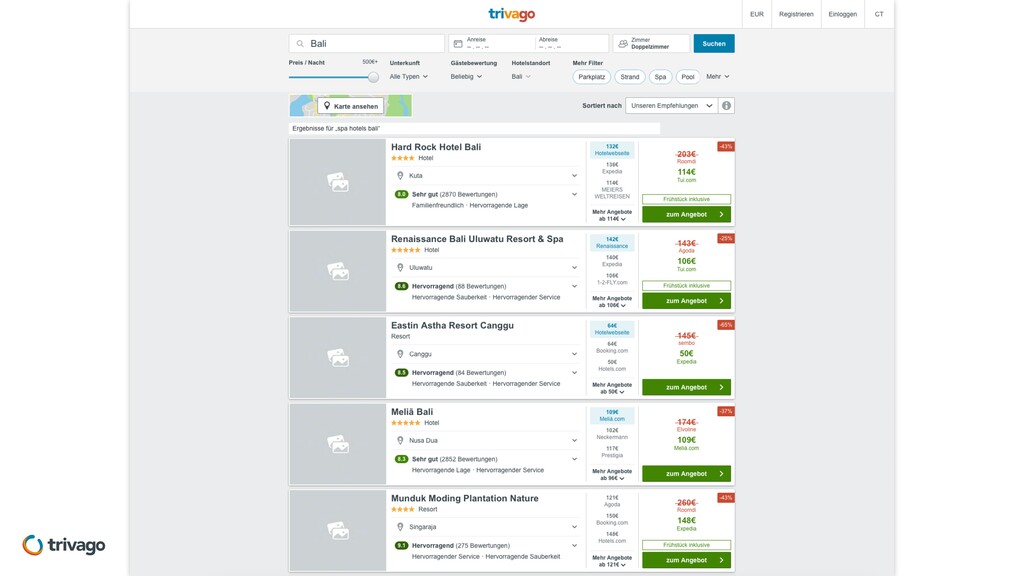Image resolution: width=1024 pixels, height=576 pixels.
Task: Click zum Angebot for Eastin Astha Resort
Action: (686, 387)
